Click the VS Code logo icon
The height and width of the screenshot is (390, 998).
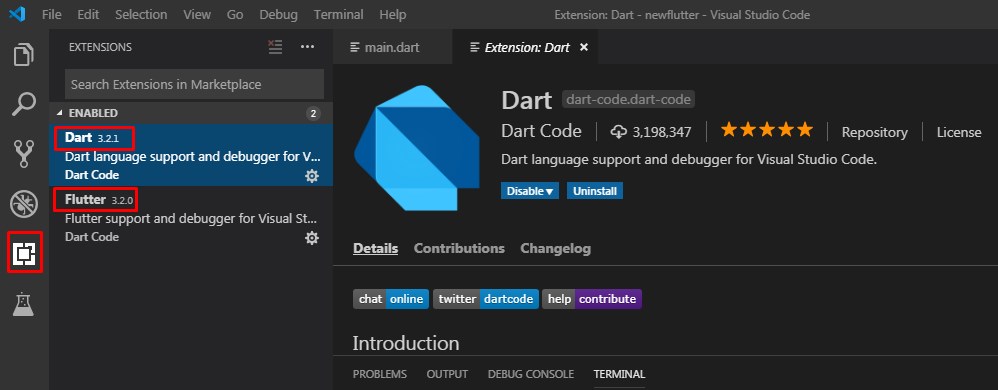[17, 14]
